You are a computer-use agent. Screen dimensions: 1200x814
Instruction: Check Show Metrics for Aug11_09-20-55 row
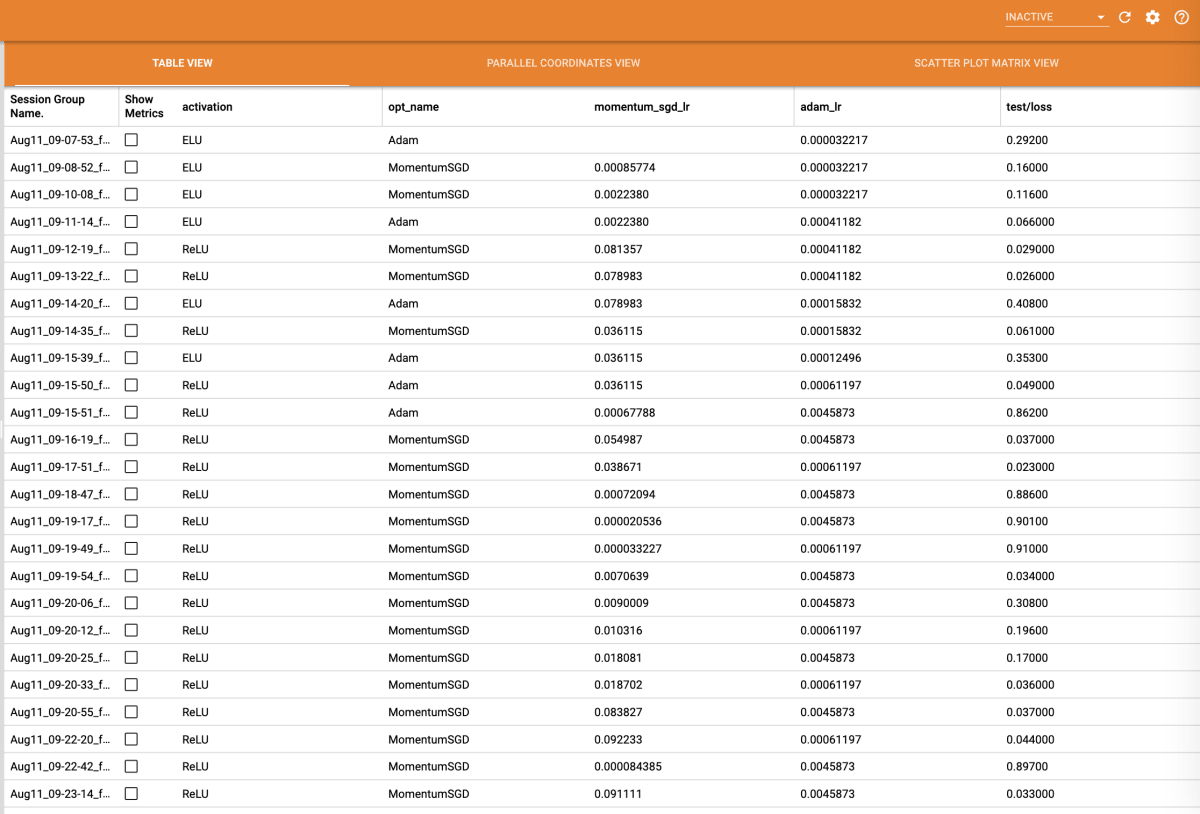[131, 712]
